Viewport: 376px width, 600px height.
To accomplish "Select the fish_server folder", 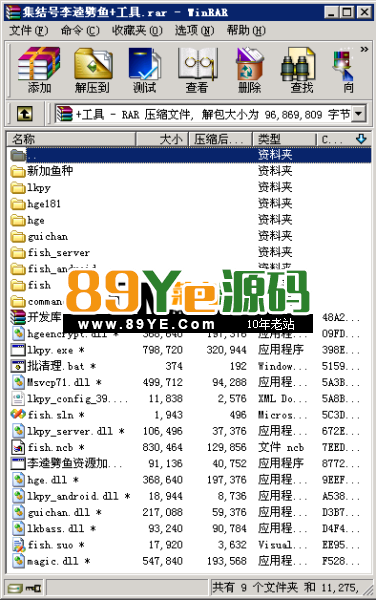I will [59, 253].
